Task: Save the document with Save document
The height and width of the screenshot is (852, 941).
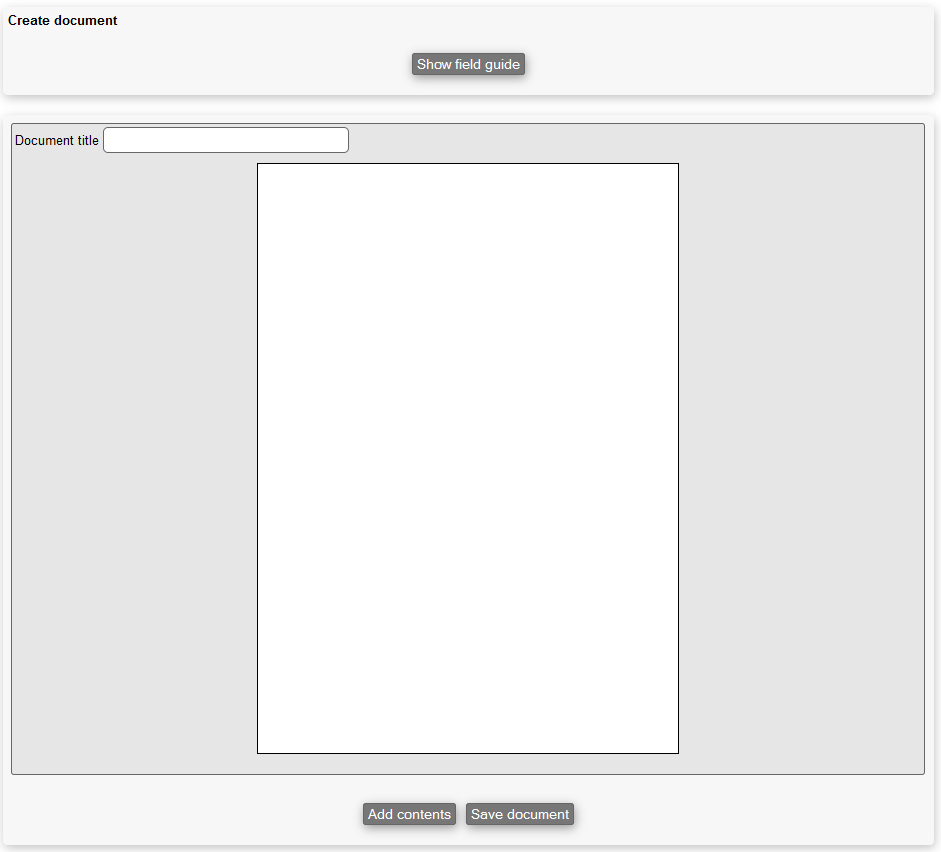Action: point(520,814)
